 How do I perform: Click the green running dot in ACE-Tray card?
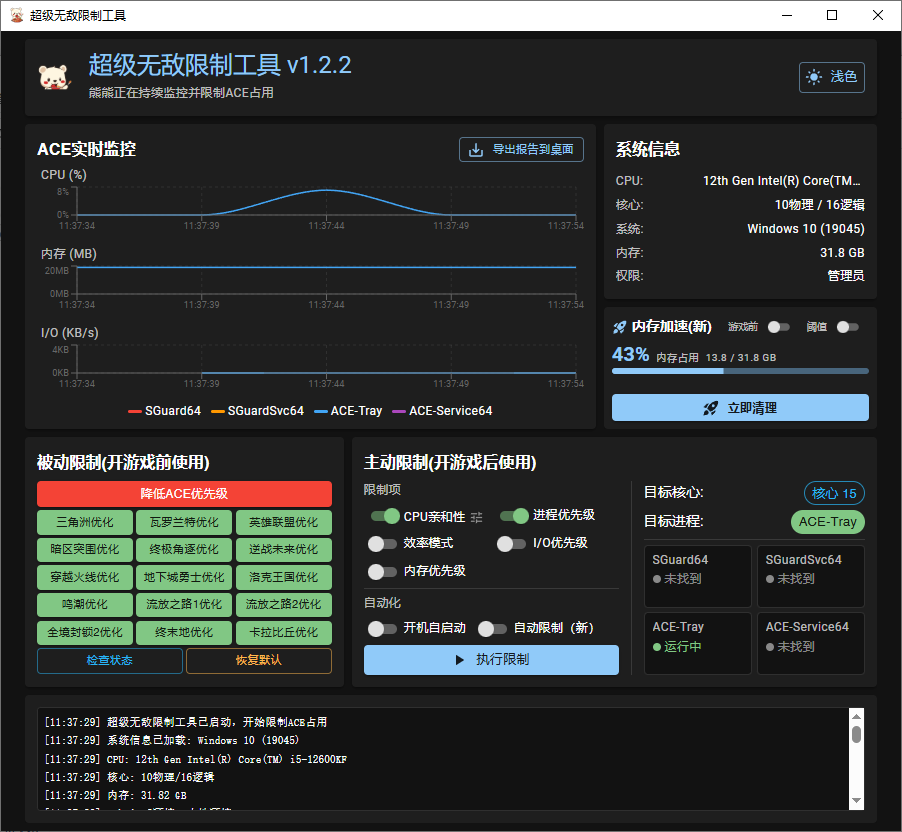(x=656, y=647)
